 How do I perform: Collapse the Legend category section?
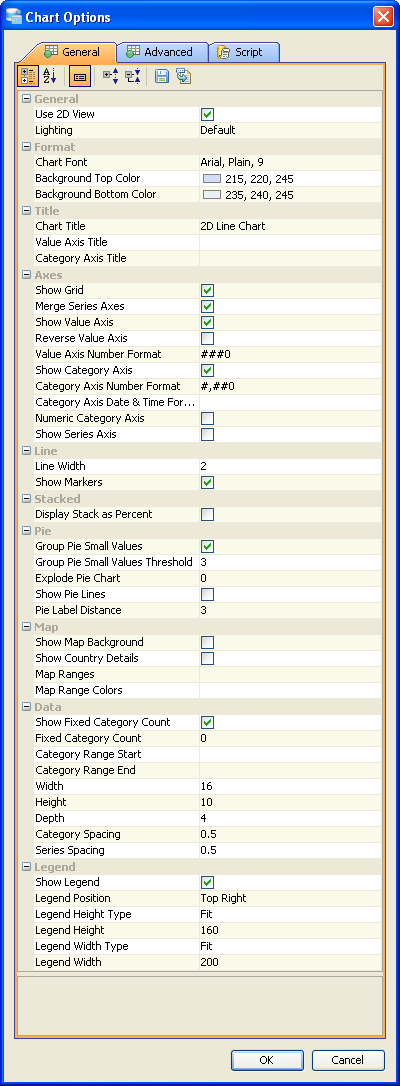pos(26,866)
